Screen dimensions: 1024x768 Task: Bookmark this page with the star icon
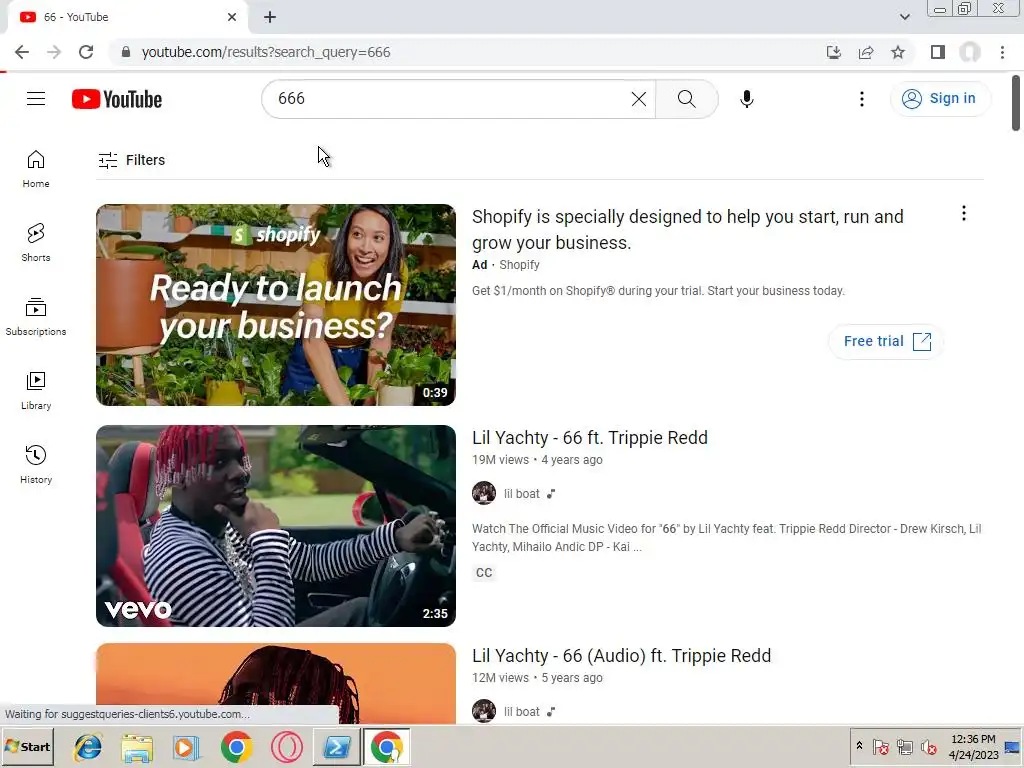coord(898,52)
